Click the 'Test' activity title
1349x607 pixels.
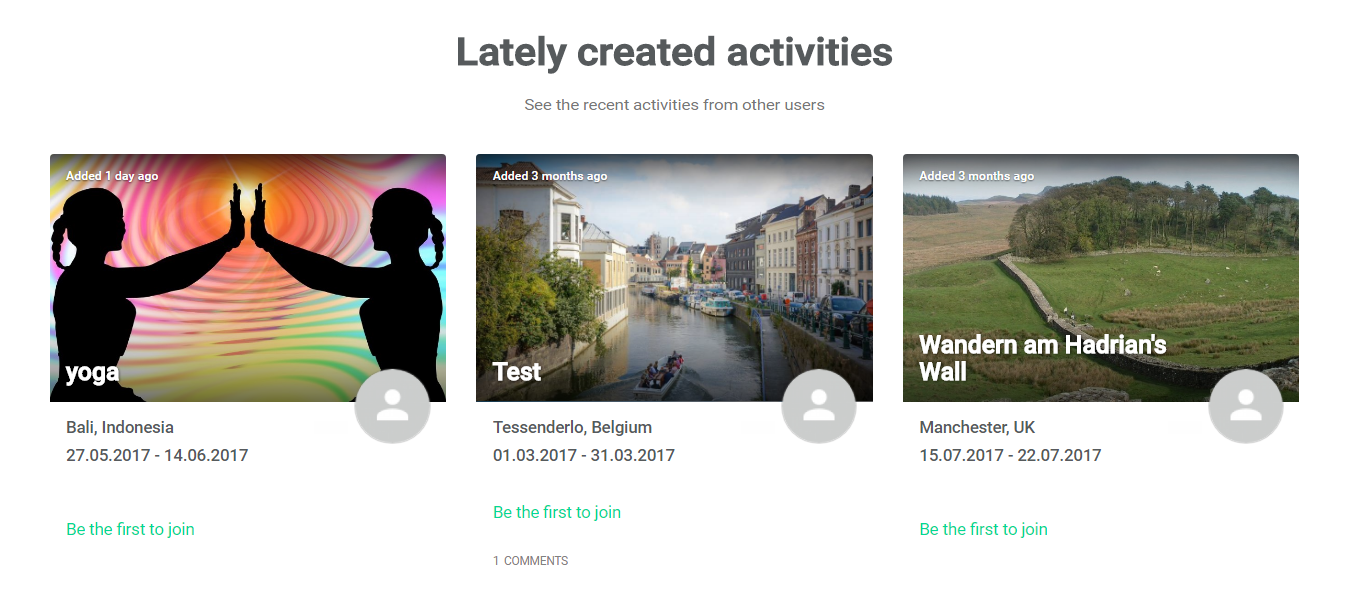coord(517,372)
